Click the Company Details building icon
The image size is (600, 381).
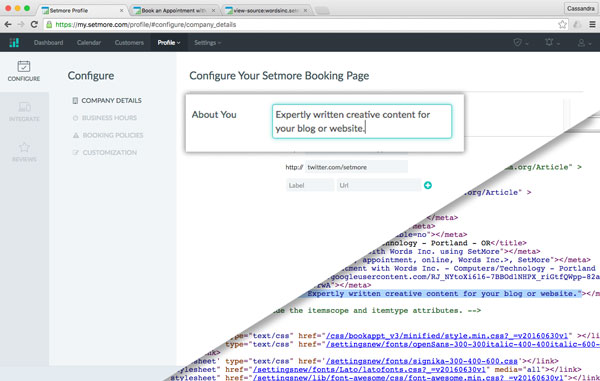point(75,101)
